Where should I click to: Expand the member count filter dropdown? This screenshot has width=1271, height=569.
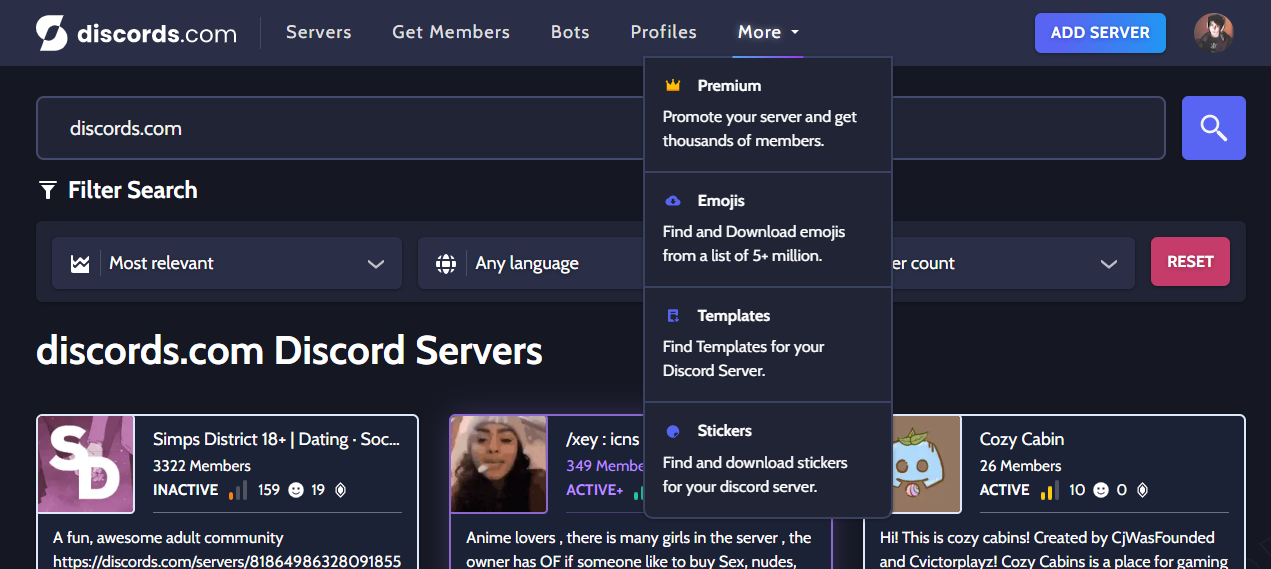(1012, 263)
